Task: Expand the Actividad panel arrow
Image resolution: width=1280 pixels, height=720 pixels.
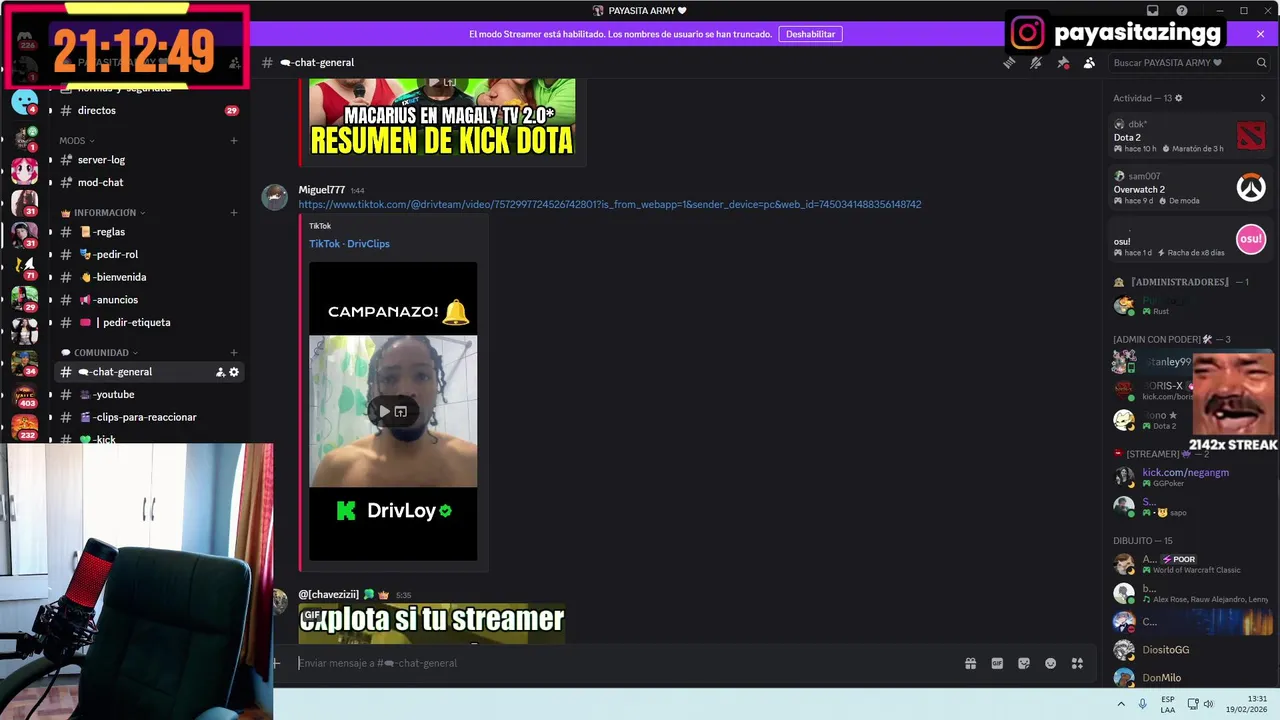Action: [1262, 98]
